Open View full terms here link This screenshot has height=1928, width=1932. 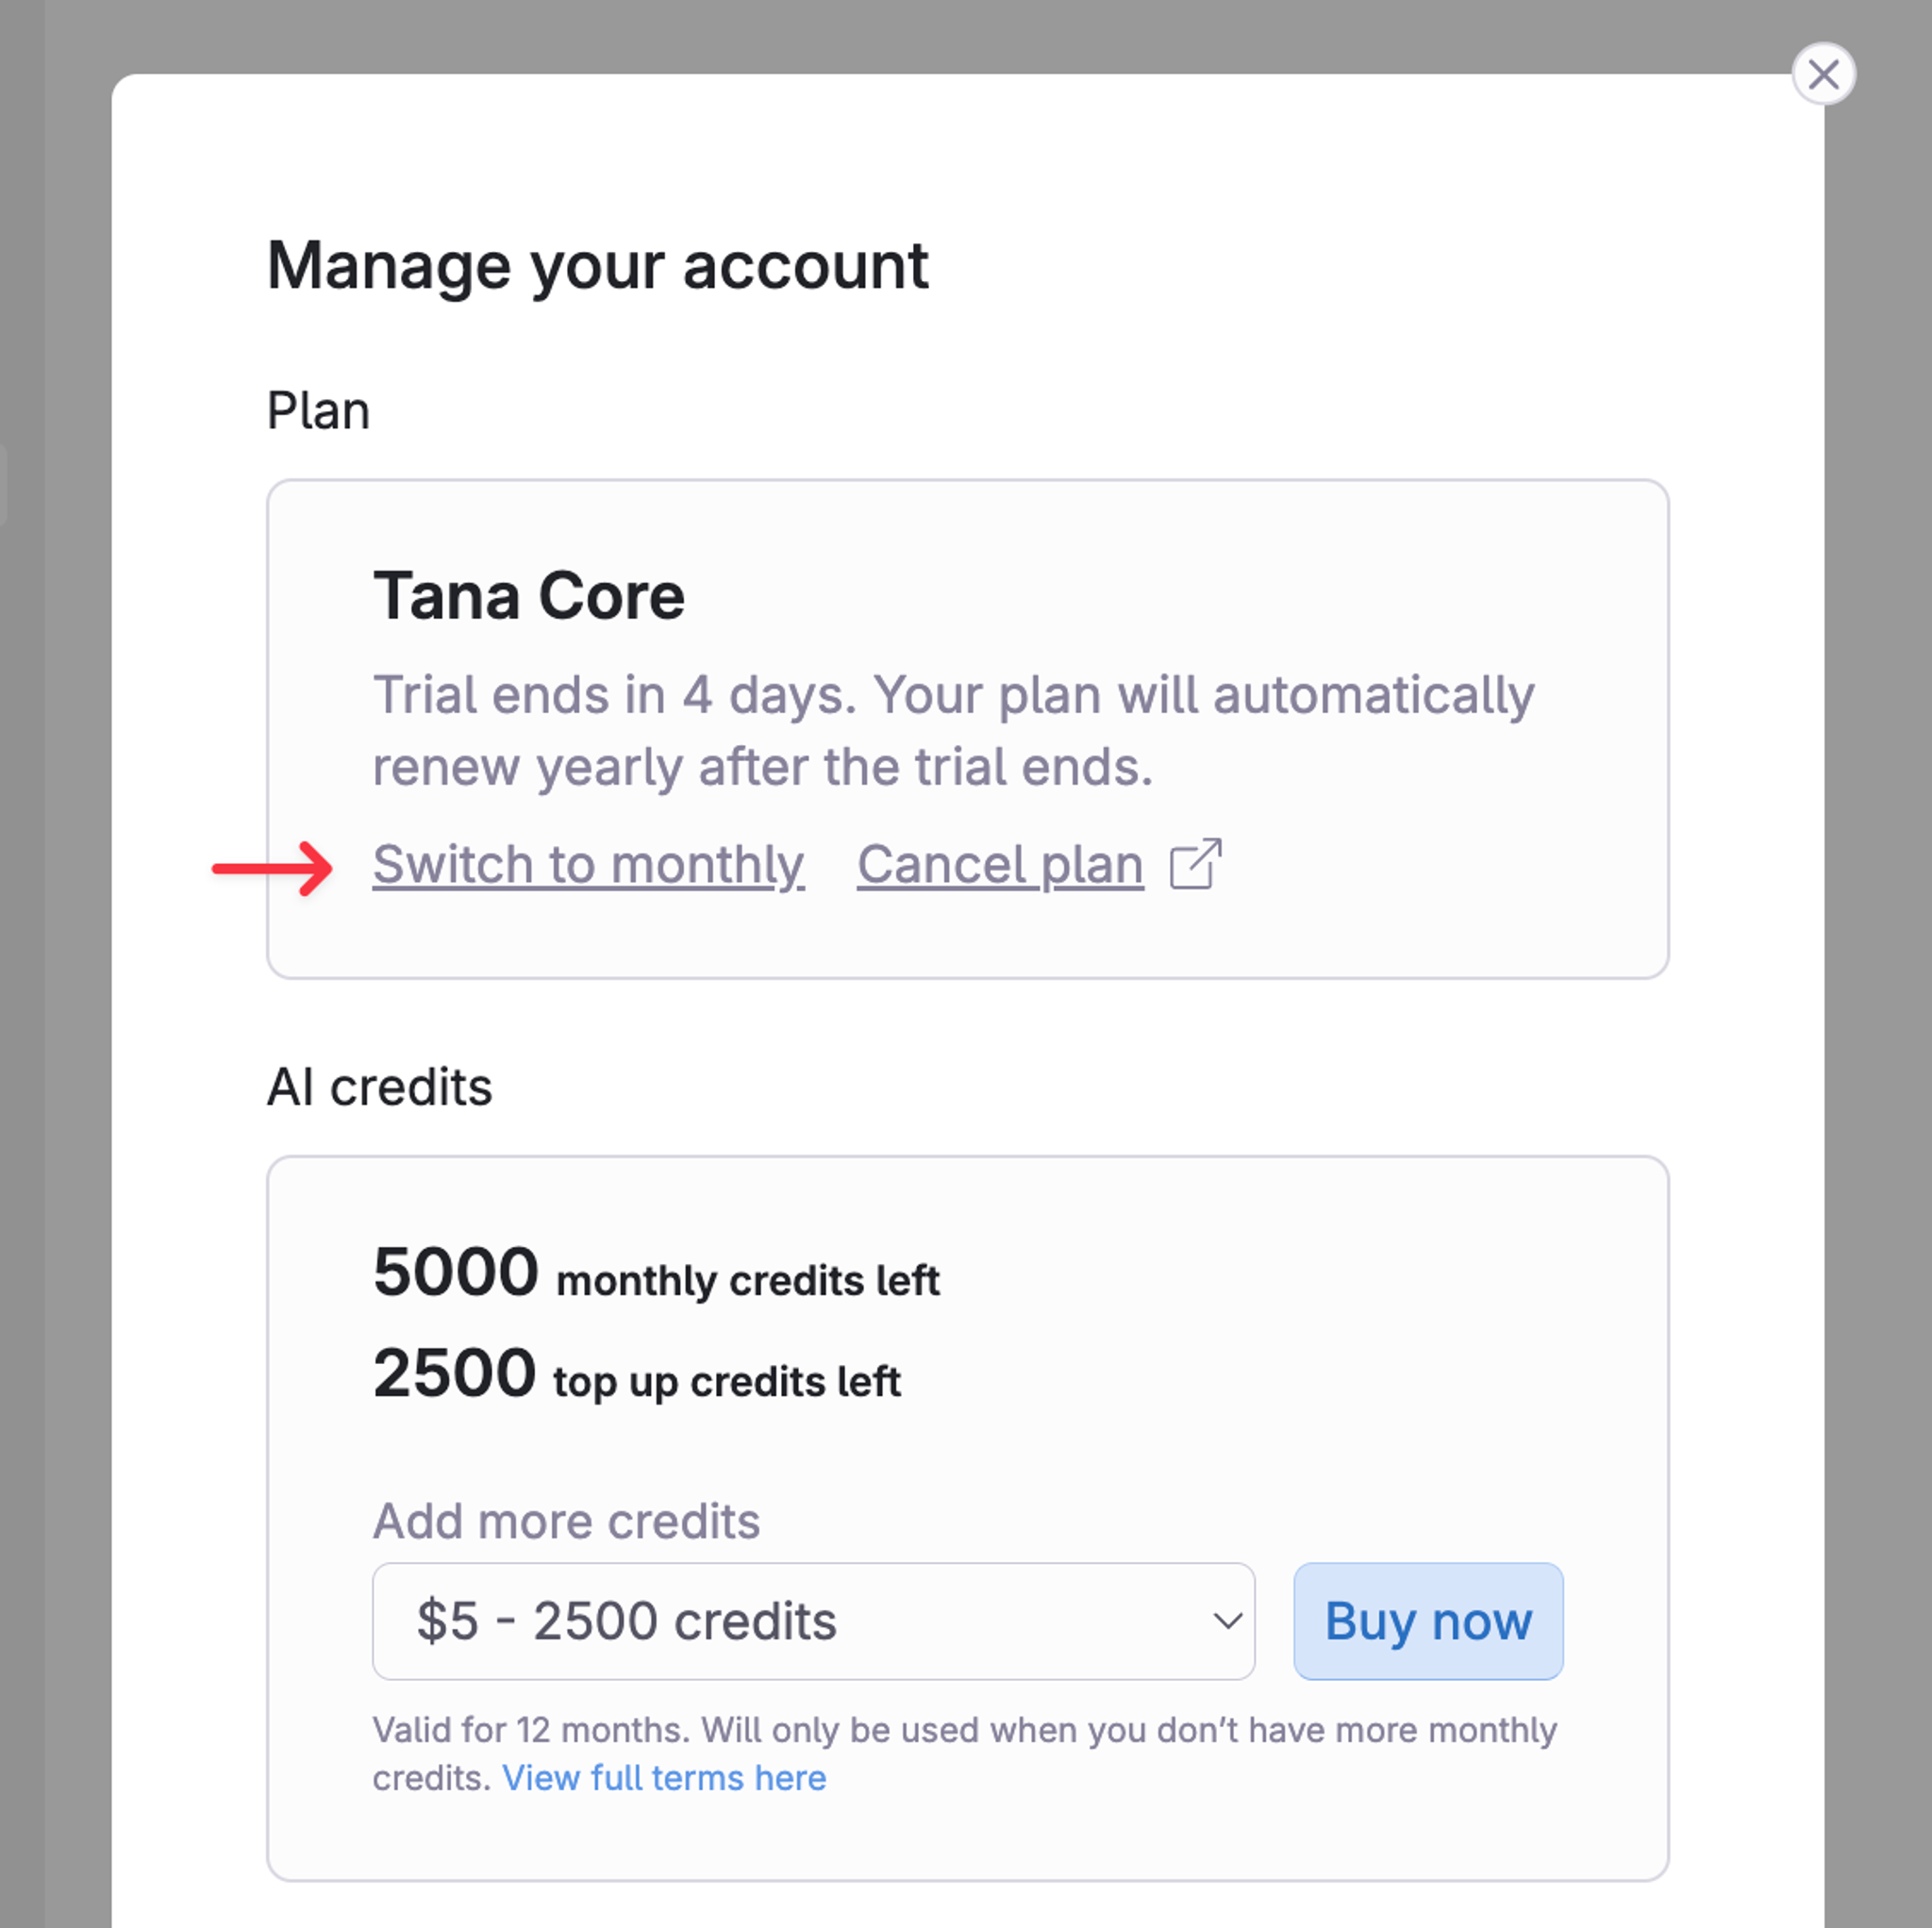click(x=664, y=1778)
